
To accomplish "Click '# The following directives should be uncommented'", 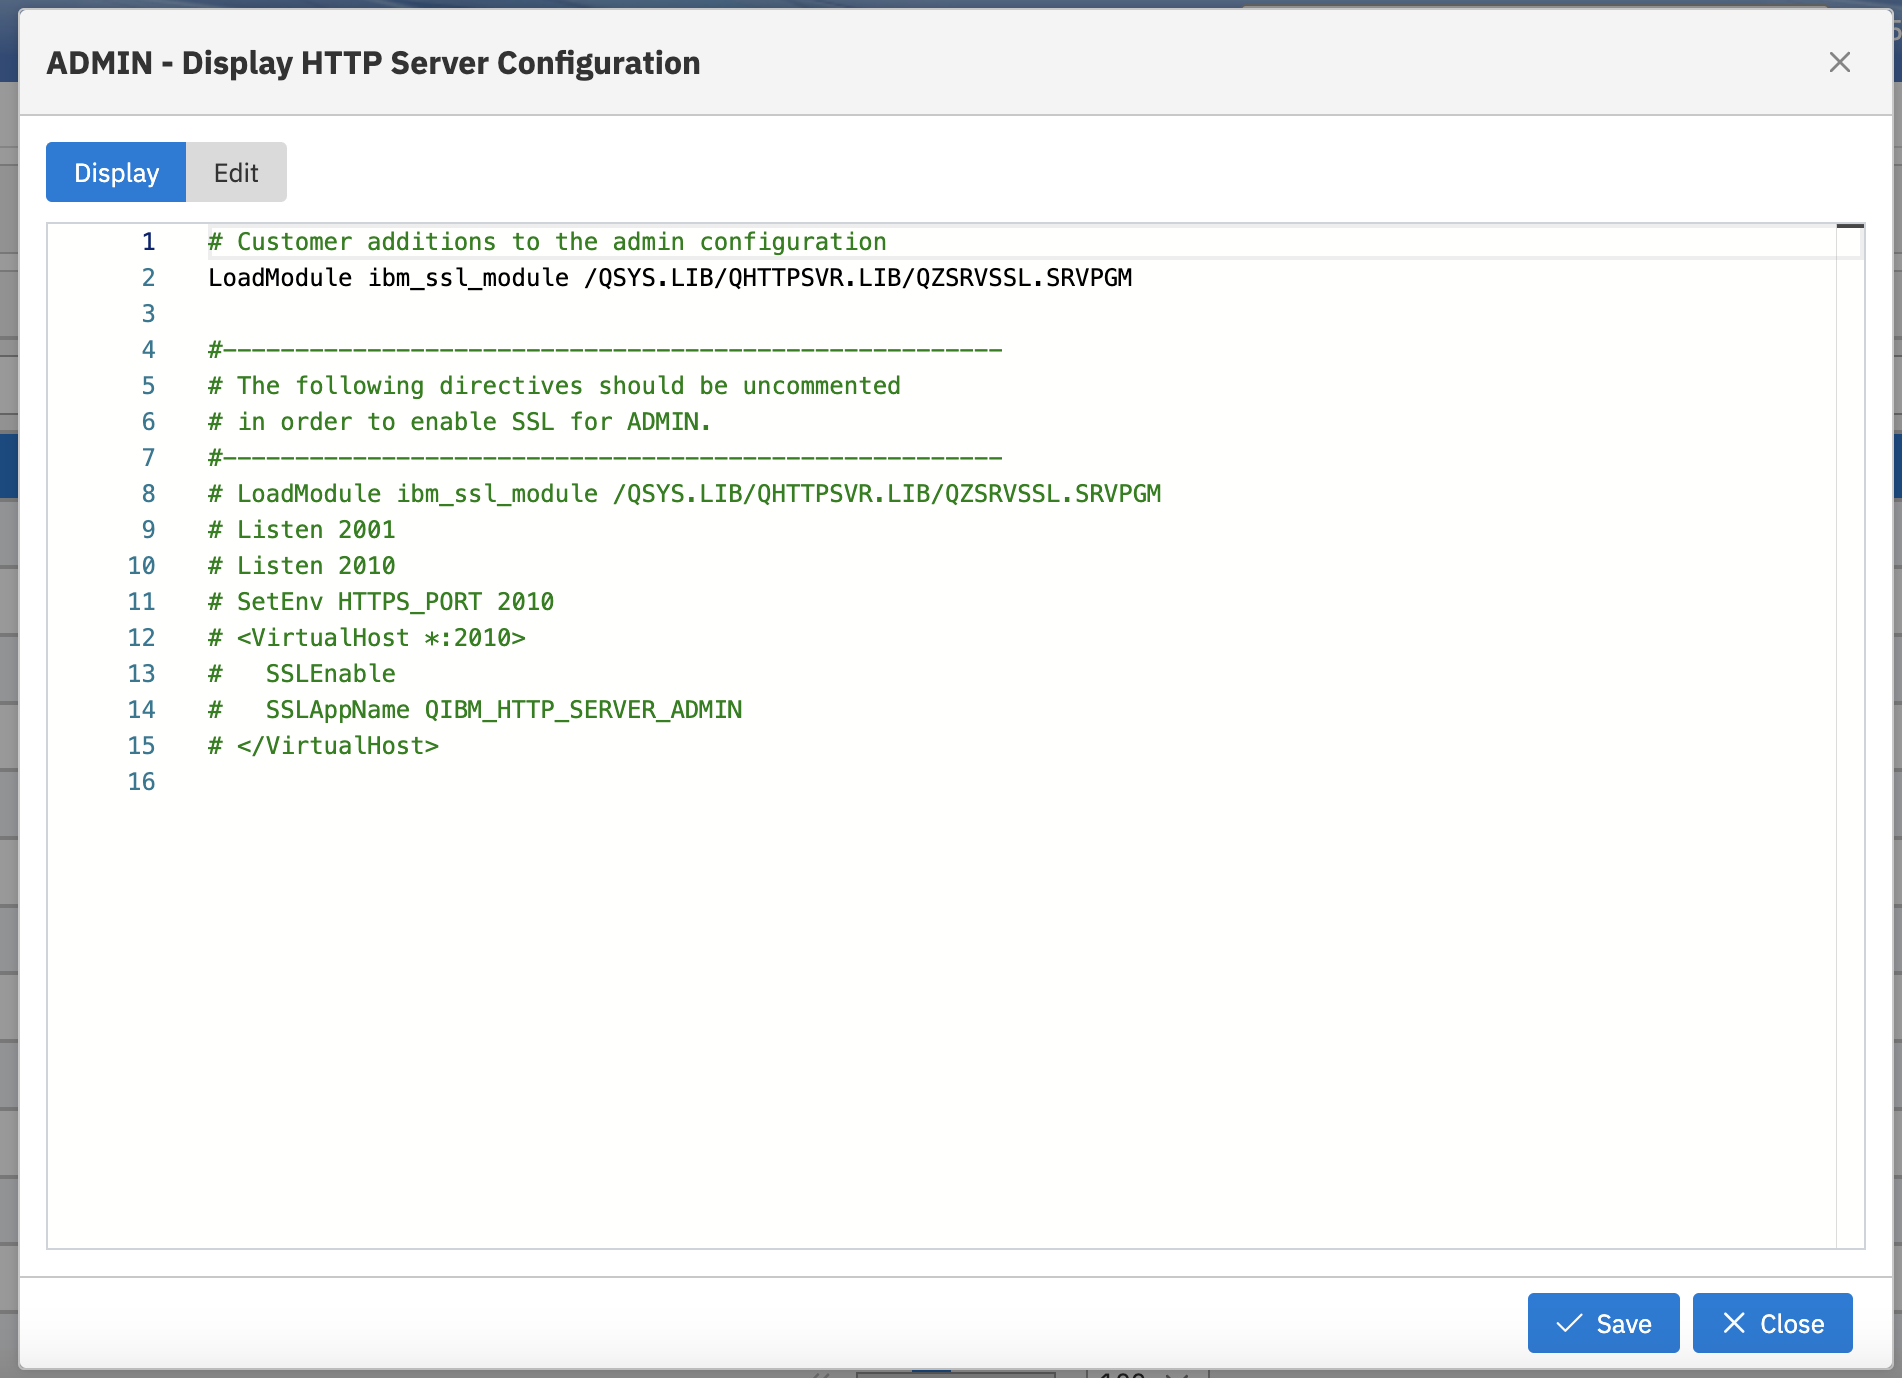I will [x=554, y=386].
